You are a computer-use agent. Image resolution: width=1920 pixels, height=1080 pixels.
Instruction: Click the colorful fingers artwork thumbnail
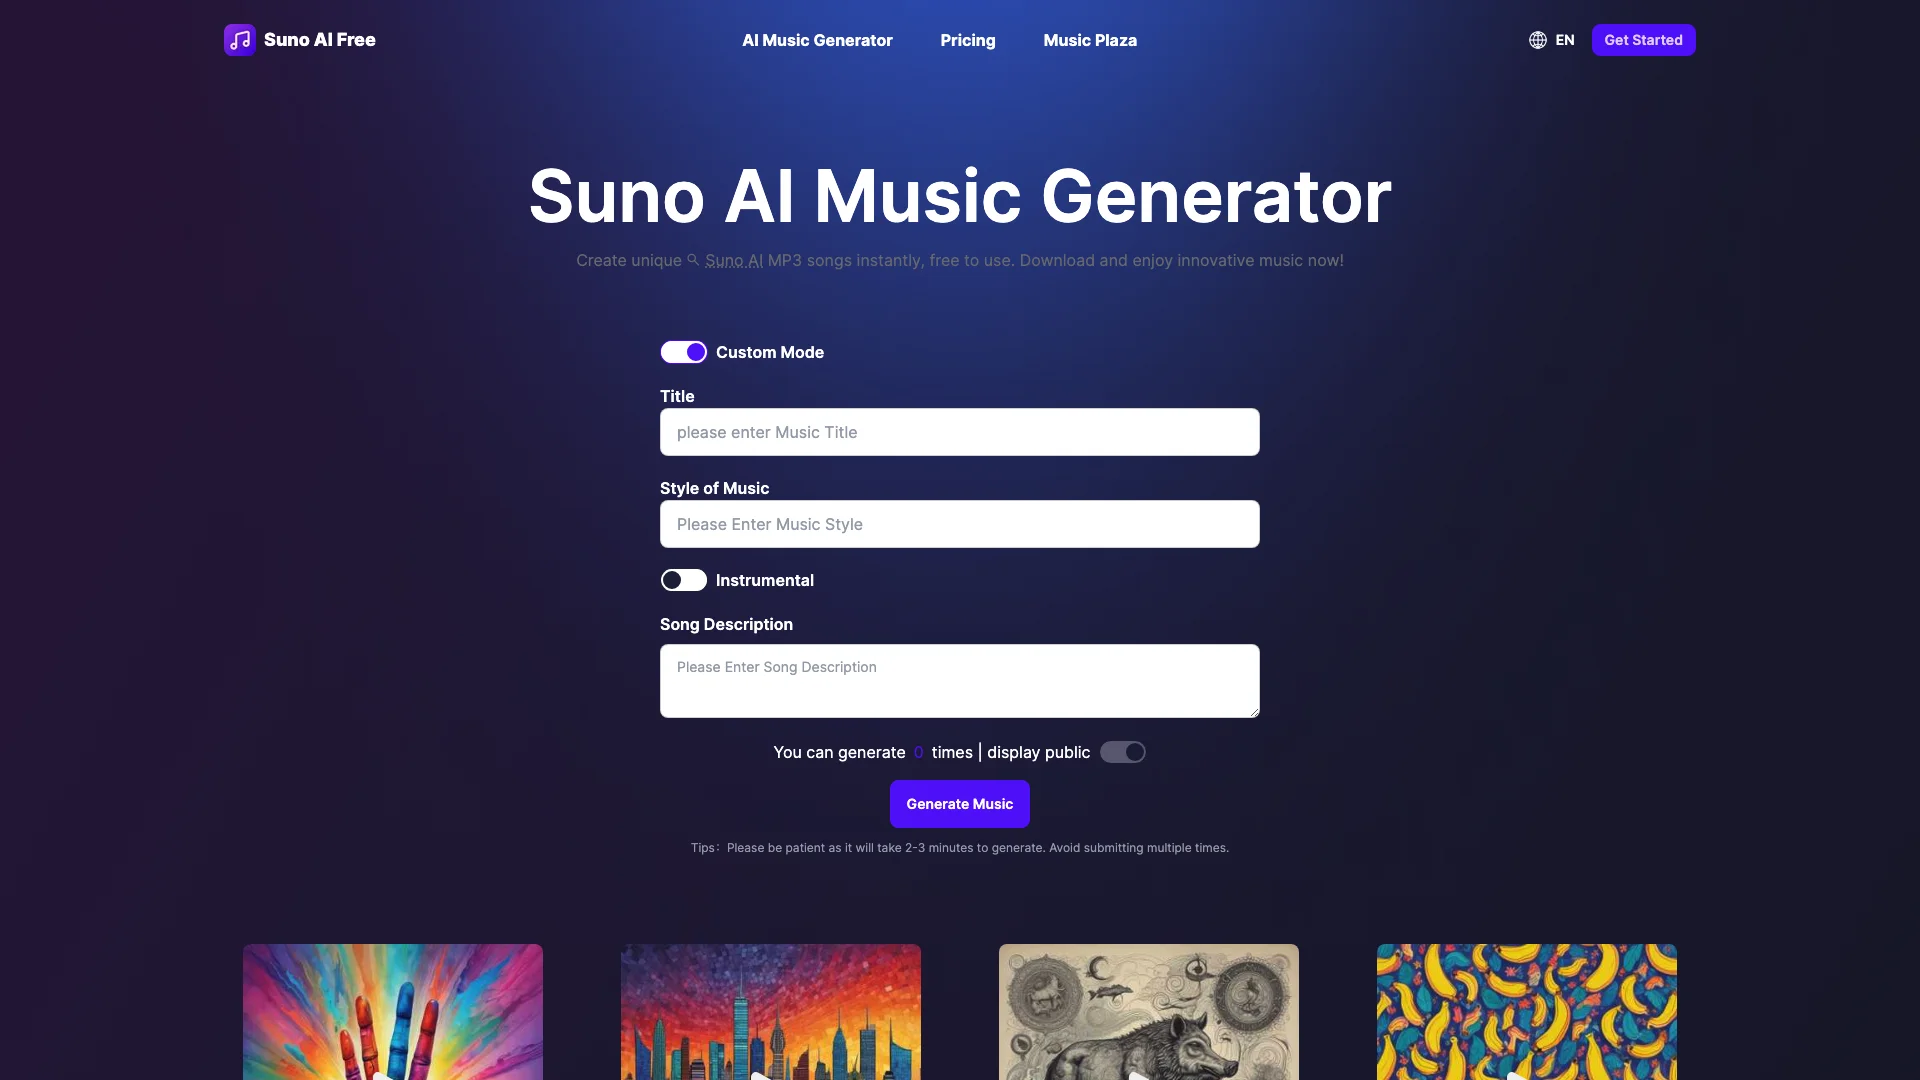point(392,1011)
